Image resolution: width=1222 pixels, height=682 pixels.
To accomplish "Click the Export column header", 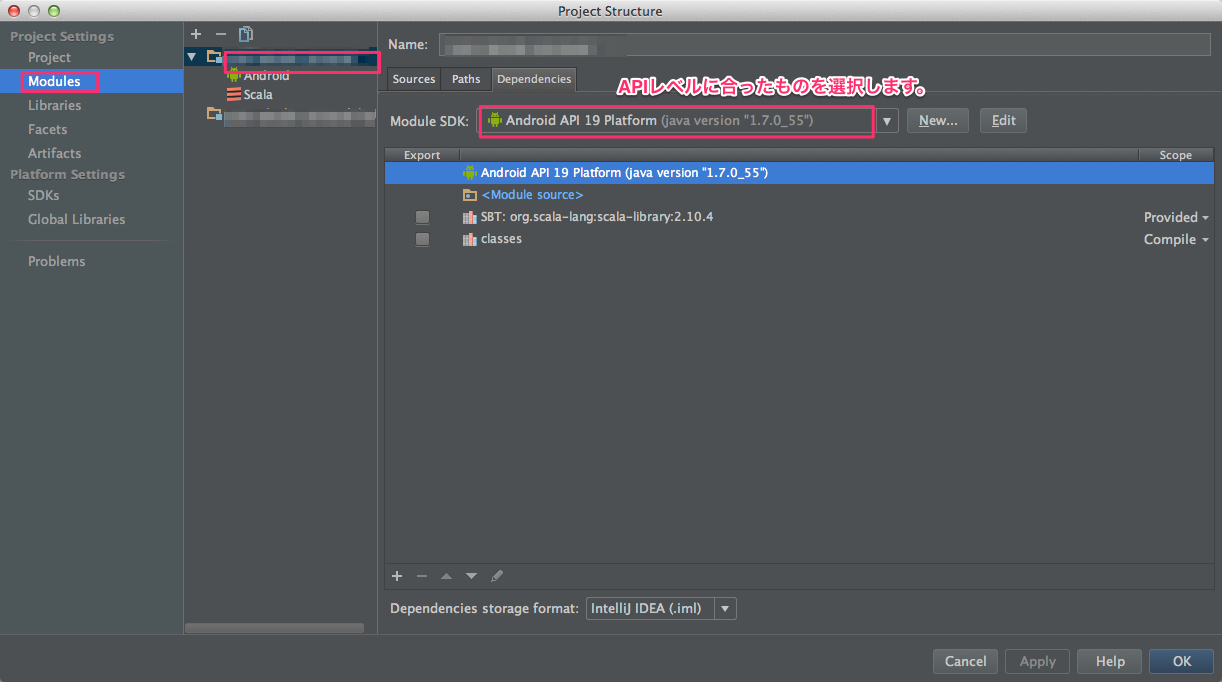I will point(422,155).
